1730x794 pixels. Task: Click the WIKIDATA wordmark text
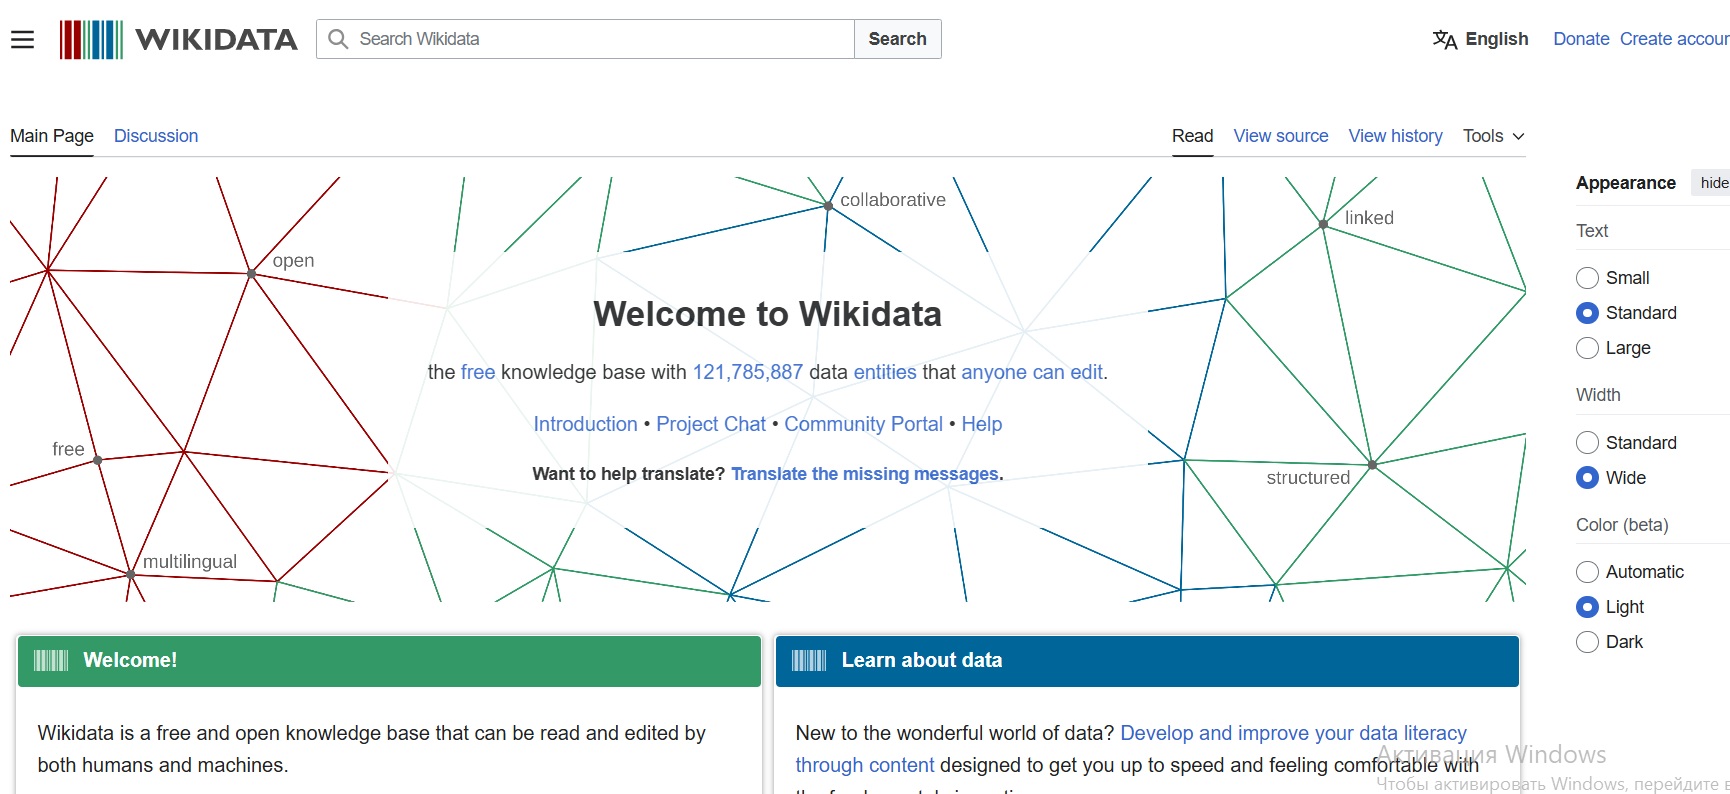point(217,39)
